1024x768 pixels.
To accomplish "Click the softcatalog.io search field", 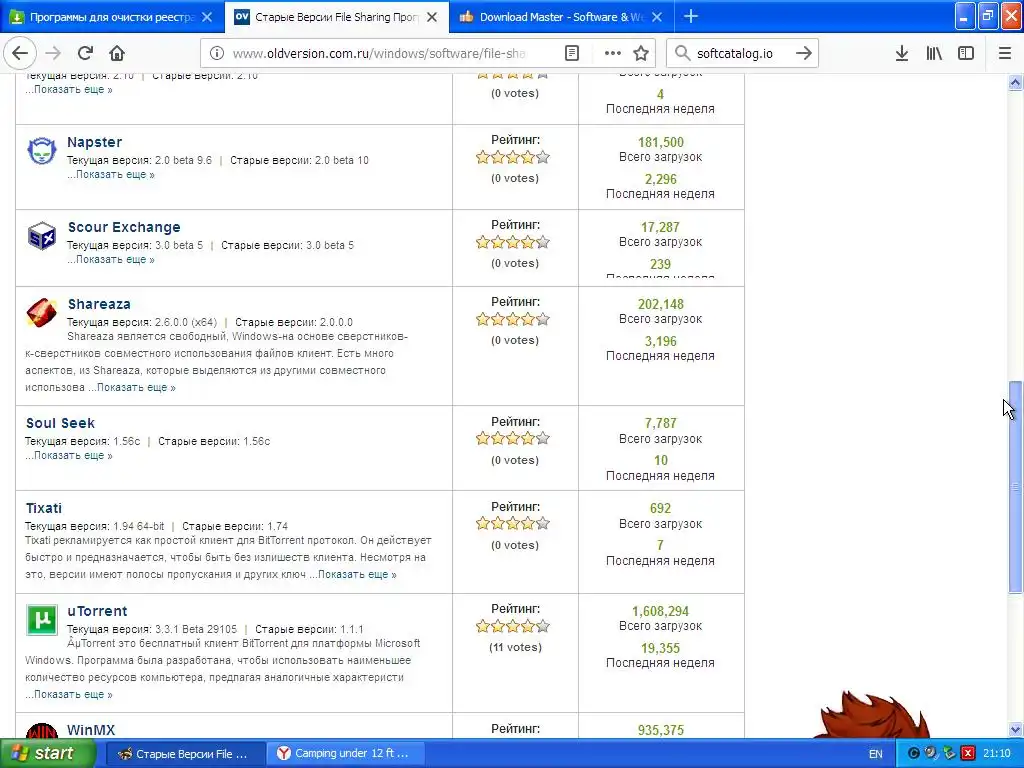I will click(x=743, y=53).
